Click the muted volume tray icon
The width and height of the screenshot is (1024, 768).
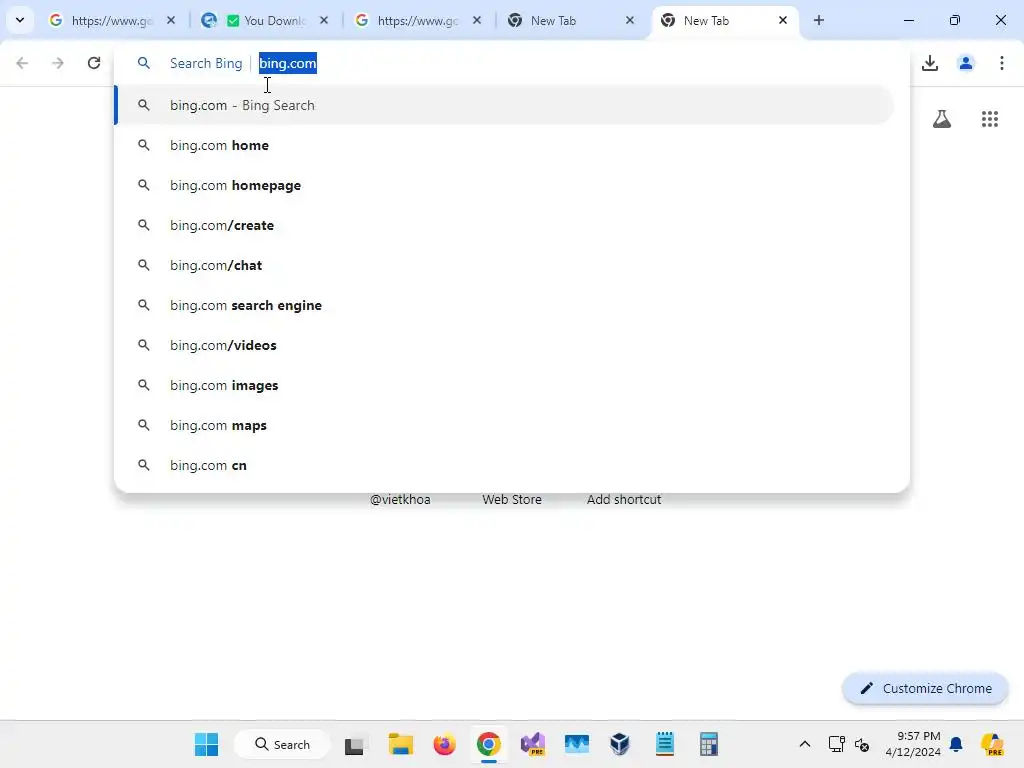862,744
